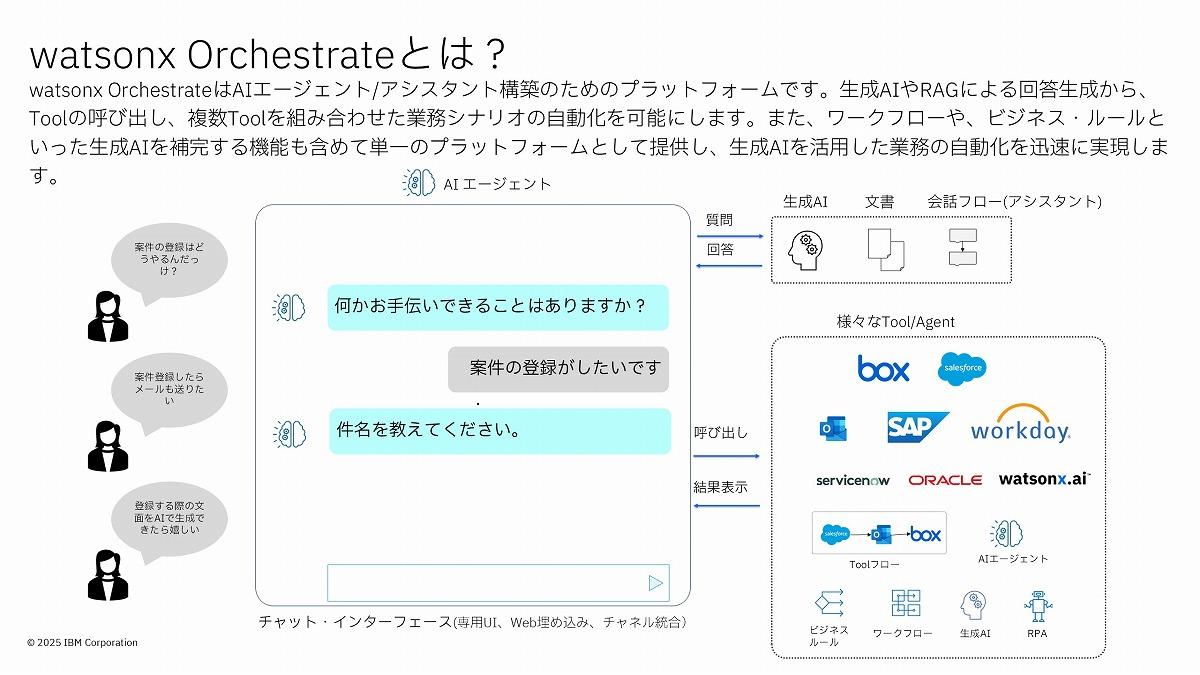Select the watsonx.ai logo

[1044, 479]
